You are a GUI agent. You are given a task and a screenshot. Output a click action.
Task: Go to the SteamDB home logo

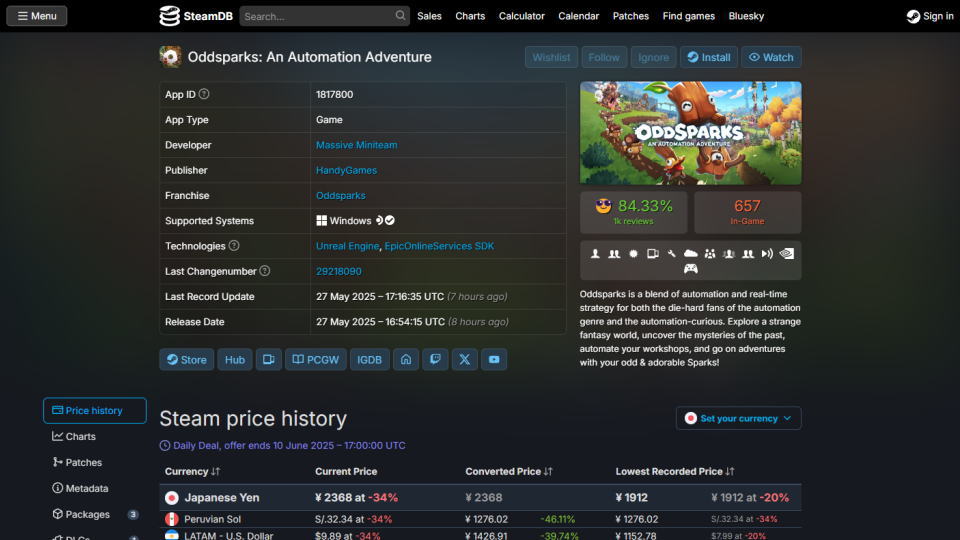pos(196,16)
